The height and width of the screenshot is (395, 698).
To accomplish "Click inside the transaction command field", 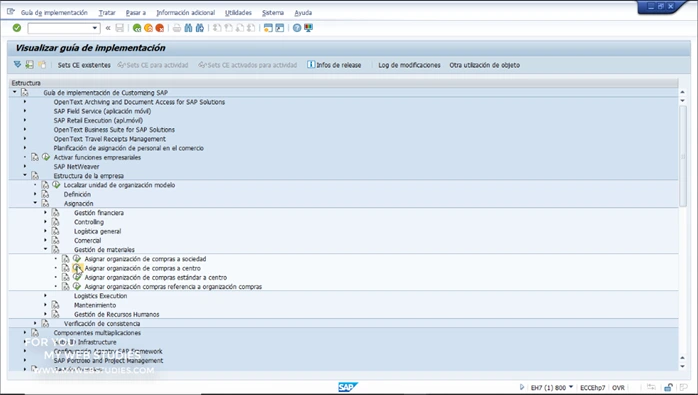I will (60, 28).
